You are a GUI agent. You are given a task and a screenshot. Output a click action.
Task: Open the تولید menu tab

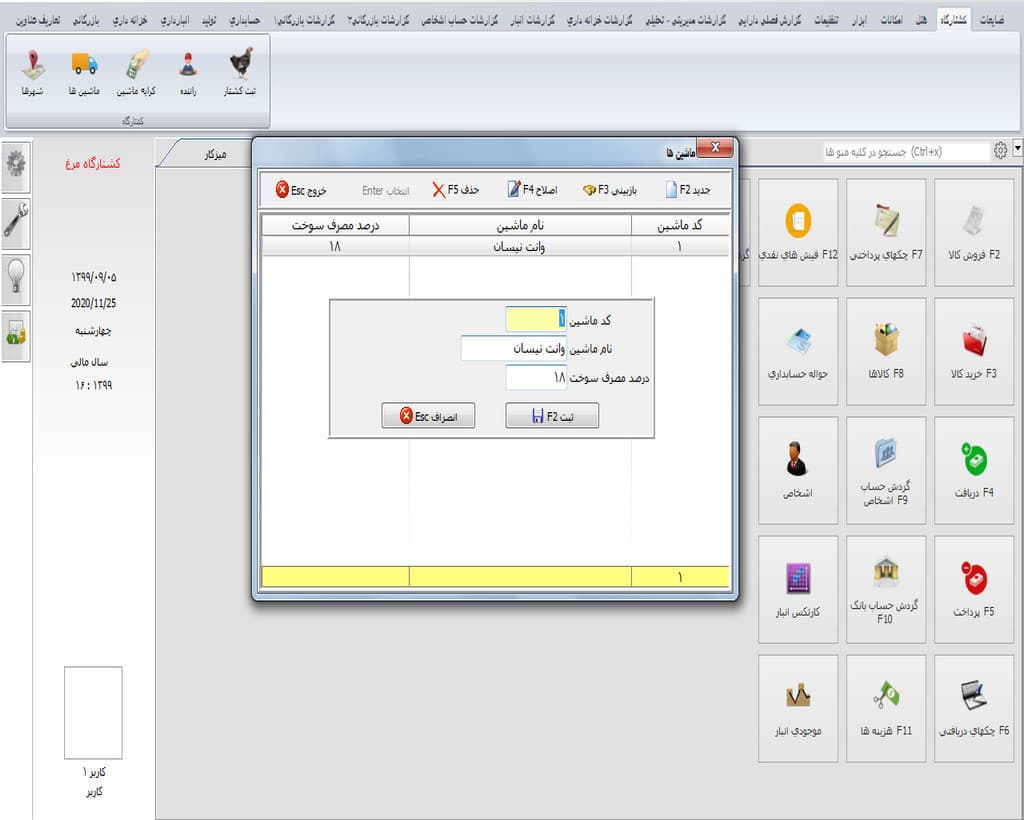pyautogui.click(x=209, y=20)
